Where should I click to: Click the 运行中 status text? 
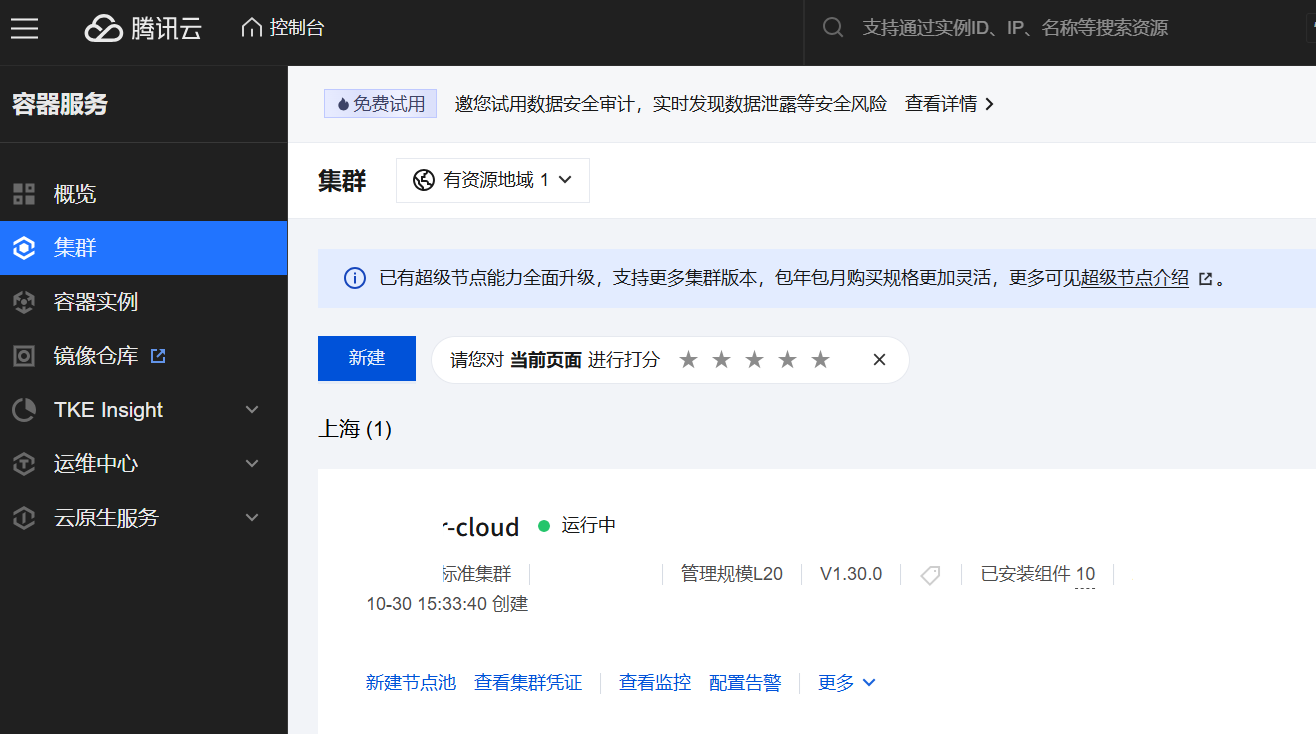click(x=589, y=525)
